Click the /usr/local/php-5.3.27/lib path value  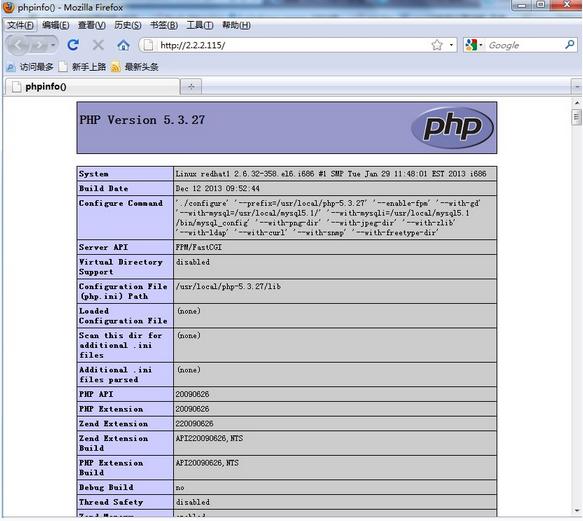[228, 286]
